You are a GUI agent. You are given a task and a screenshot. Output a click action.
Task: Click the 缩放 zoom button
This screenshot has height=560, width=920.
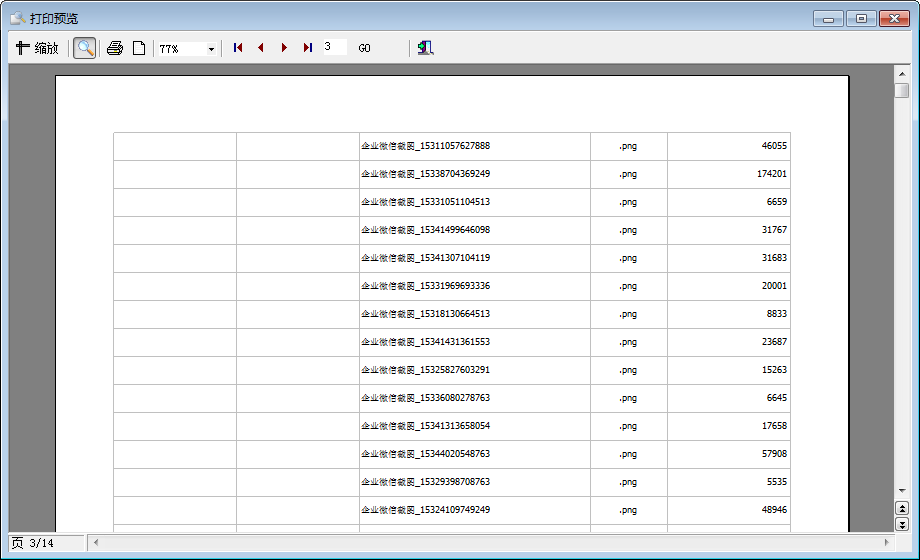(x=37, y=48)
